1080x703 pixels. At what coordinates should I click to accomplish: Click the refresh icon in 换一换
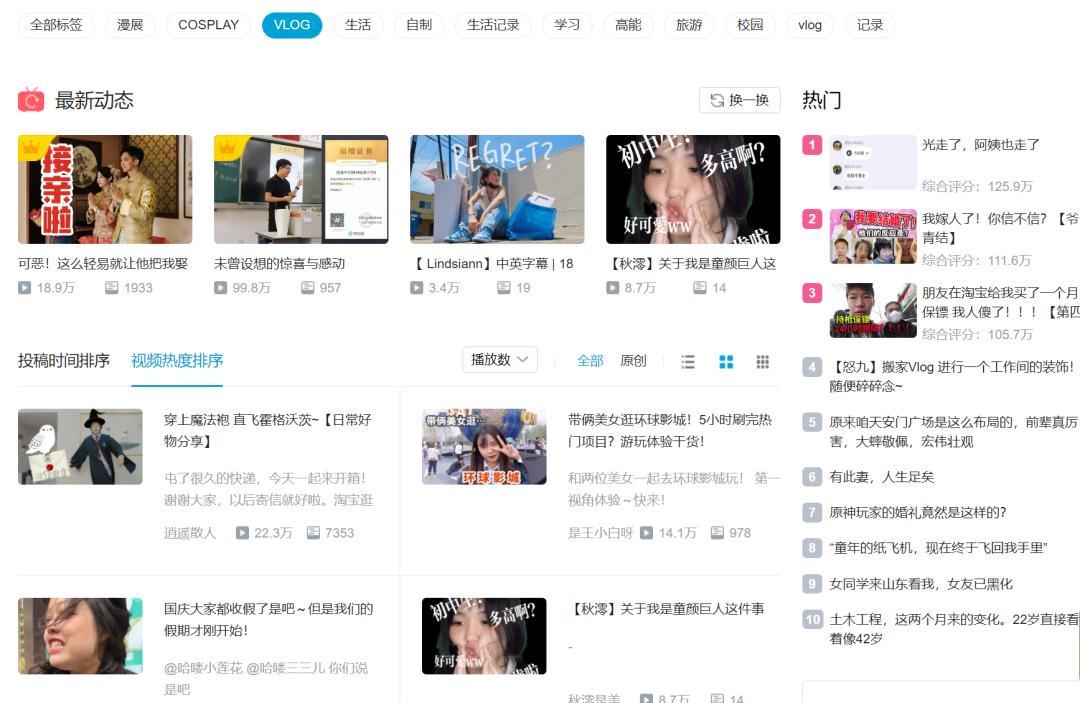coord(717,100)
